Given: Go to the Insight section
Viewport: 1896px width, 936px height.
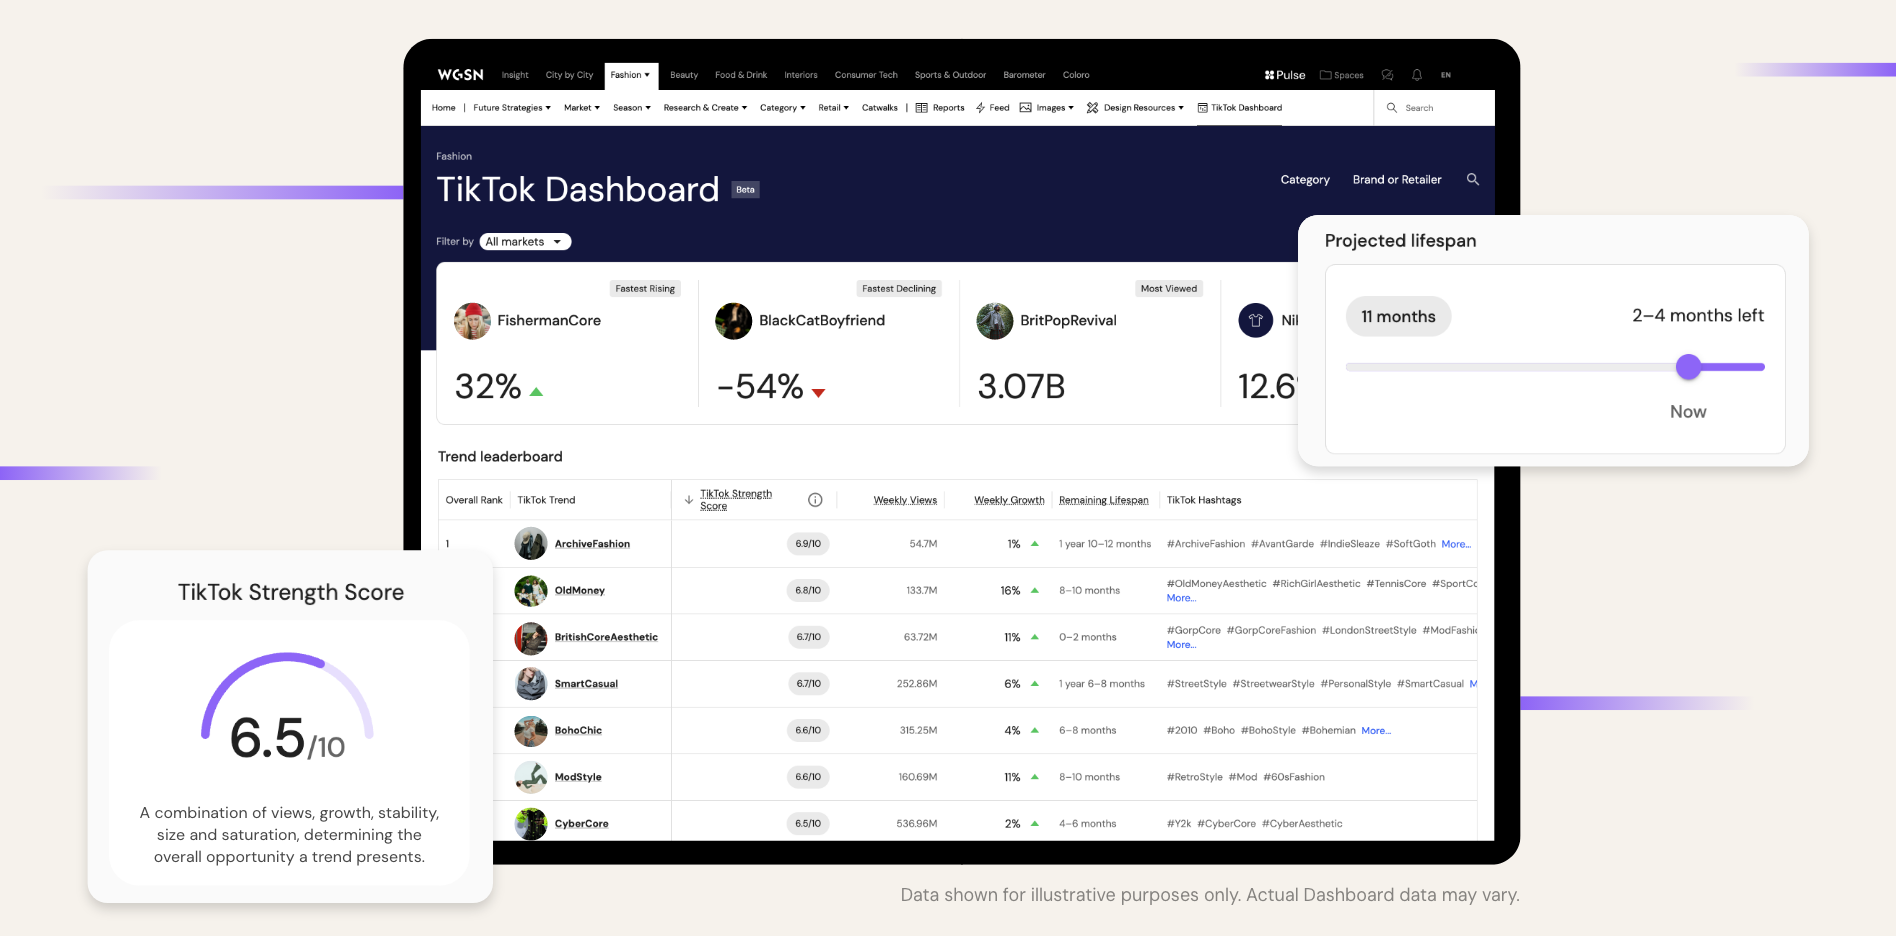Looking at the screenshot, I should 515,75.
